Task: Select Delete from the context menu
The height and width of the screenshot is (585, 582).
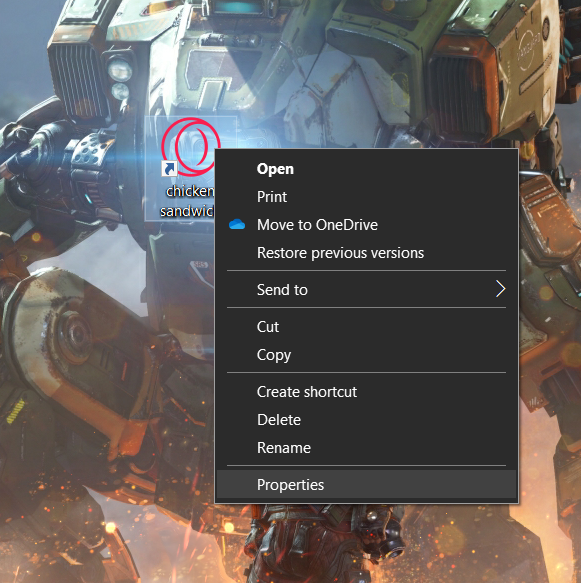Action: [366, 420]
